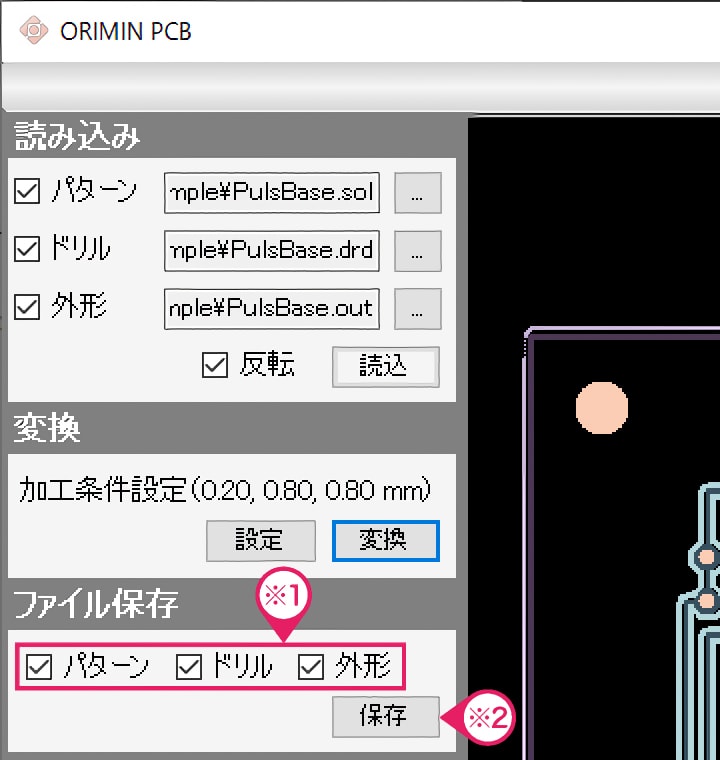Select the large pink circle on PCB canvas
The width and height of the screenshot is (720, 760).
(x=602, y=407)
